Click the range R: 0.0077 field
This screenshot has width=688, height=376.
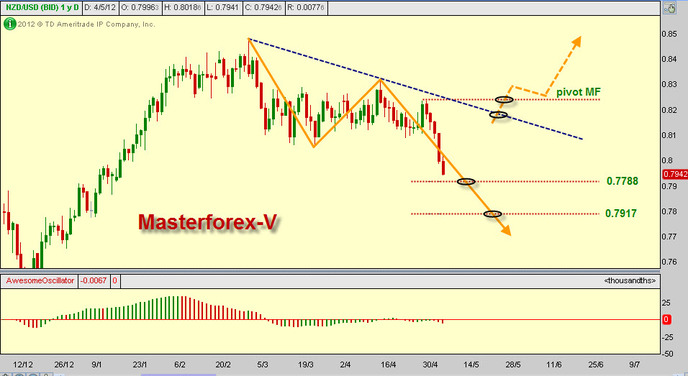[306, 7]
